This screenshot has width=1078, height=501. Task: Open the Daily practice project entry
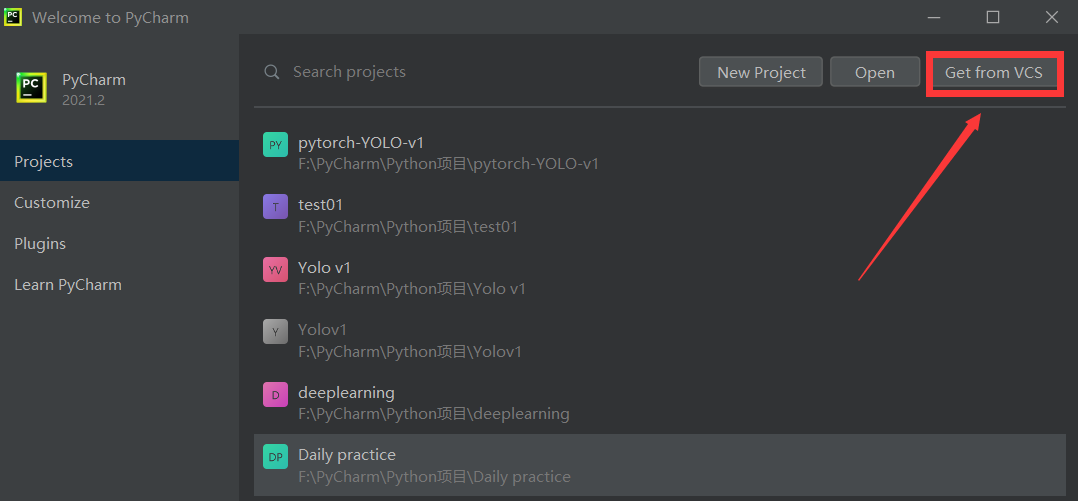point(660,465)
